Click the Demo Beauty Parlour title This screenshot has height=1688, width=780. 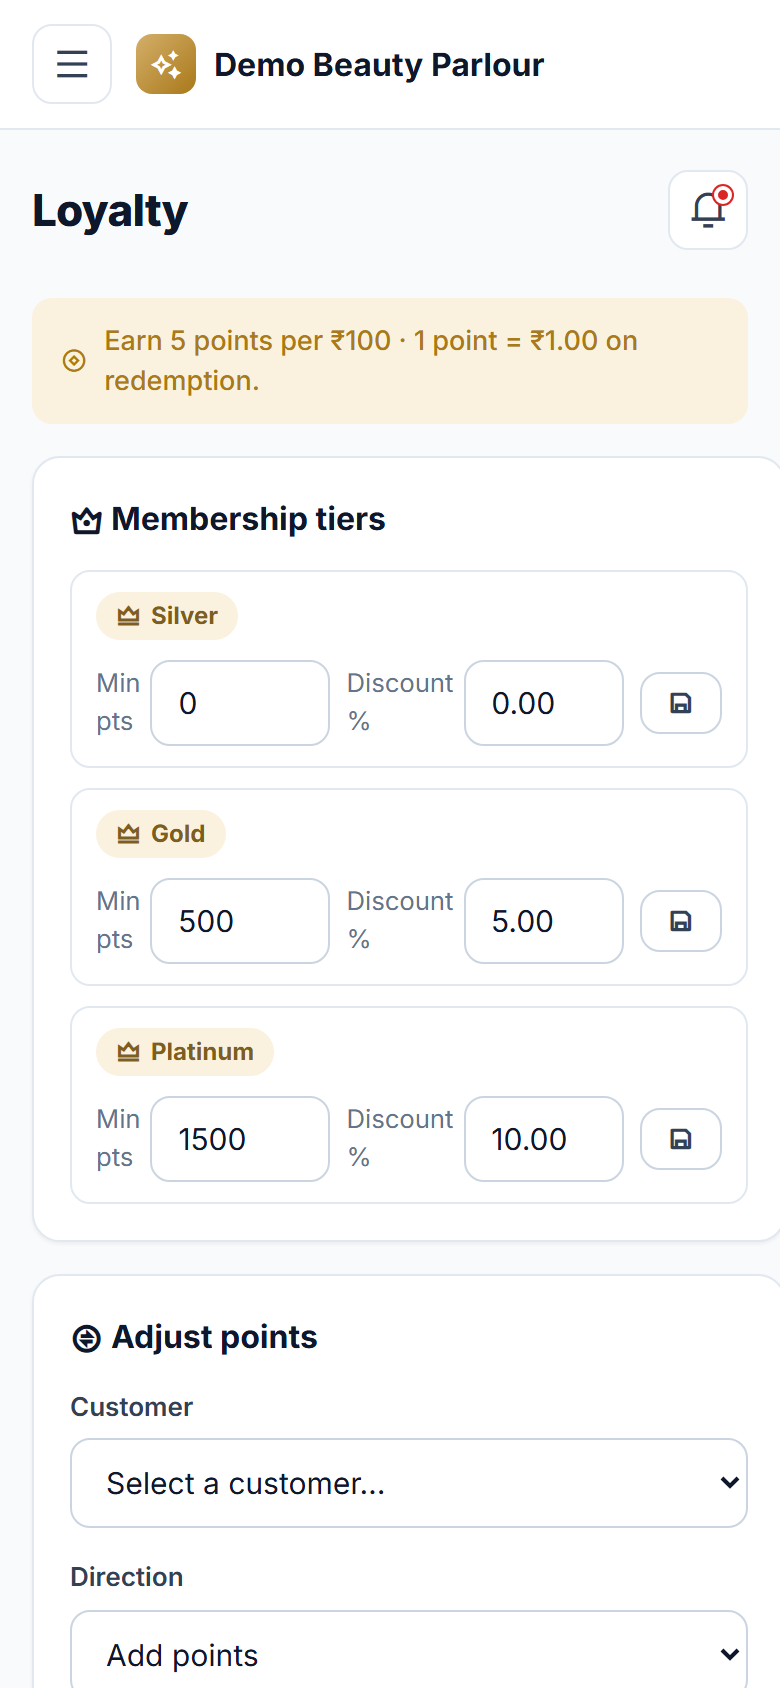[379, 65]
